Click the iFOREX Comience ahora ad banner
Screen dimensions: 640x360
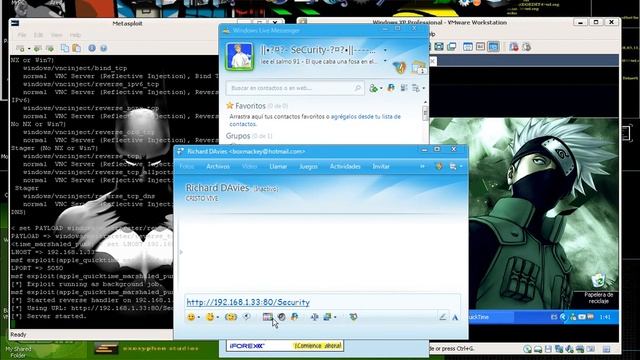click(x=285, y=346)
